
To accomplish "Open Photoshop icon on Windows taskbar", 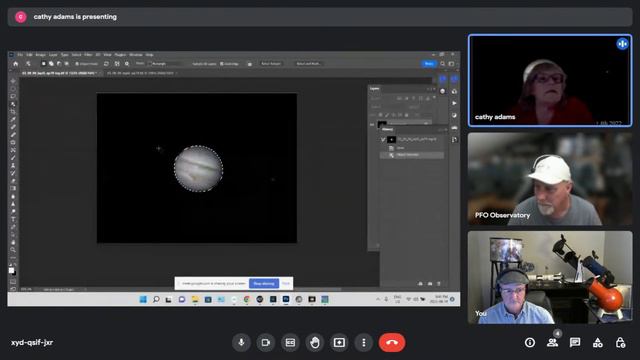I will point(286,300).
